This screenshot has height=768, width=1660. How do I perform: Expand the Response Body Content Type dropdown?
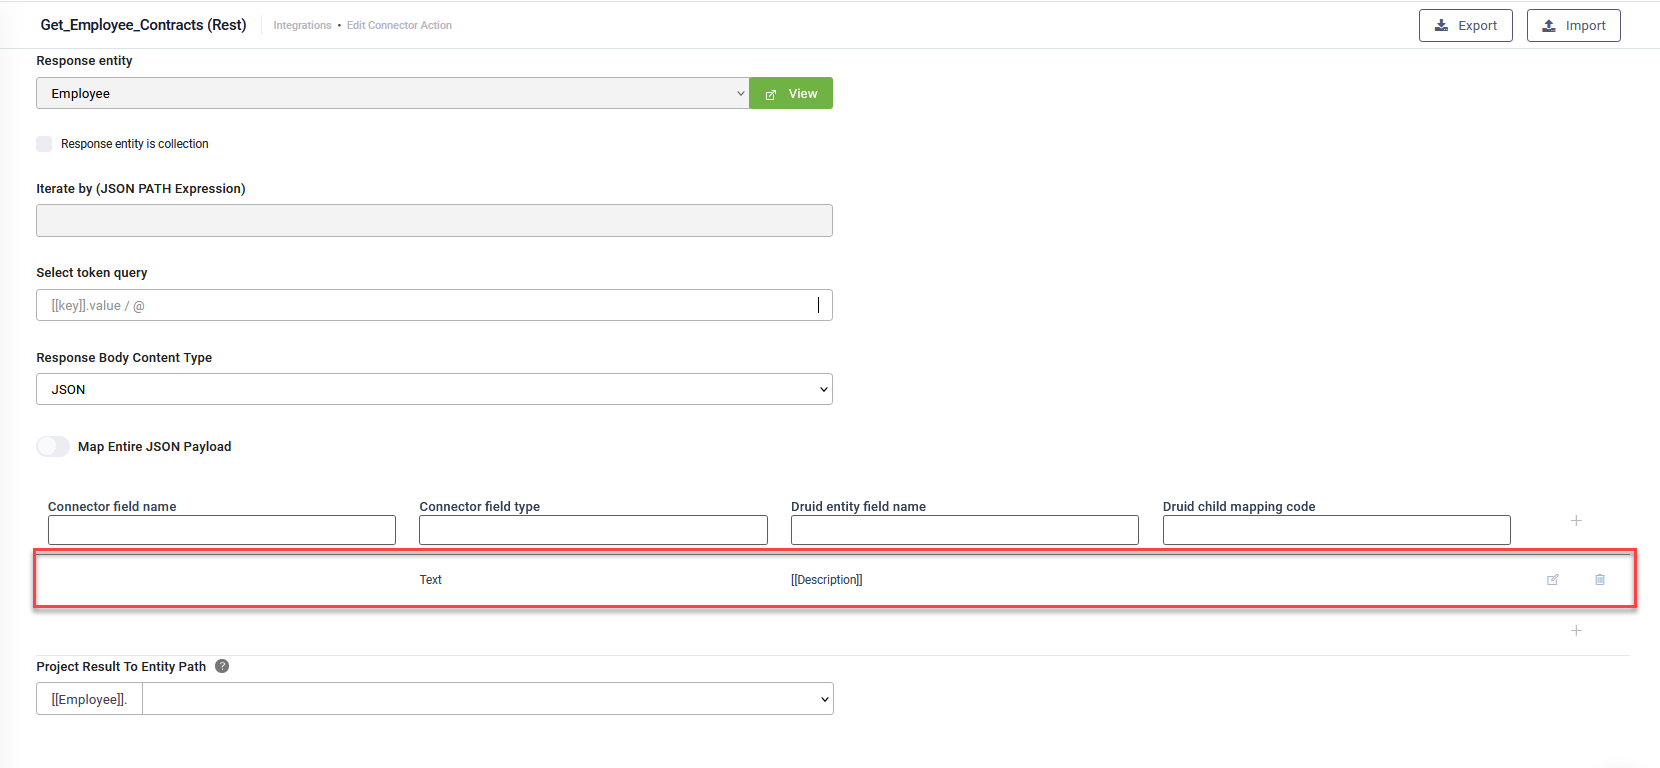434,390
